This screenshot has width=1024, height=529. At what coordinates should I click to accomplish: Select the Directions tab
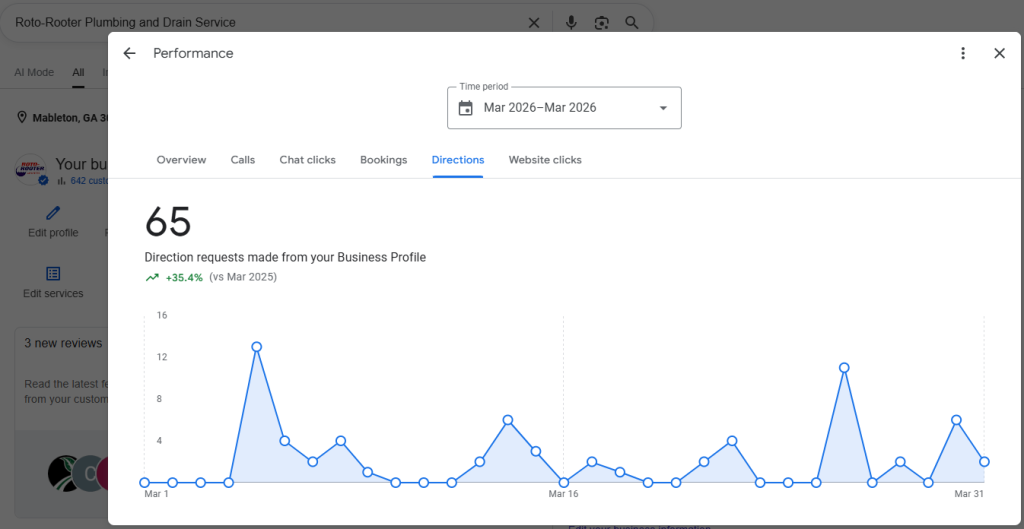pos(458,160)
